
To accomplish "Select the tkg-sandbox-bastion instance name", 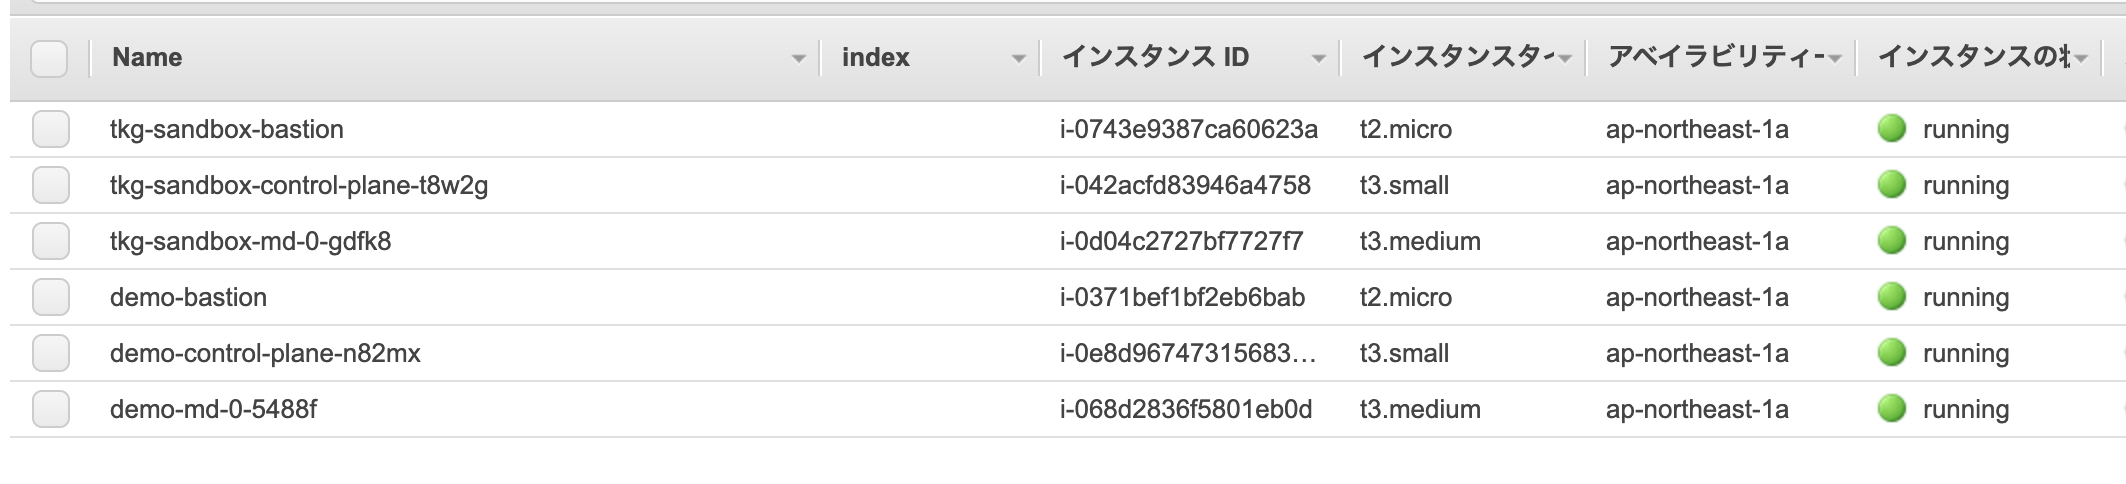I will coord(227,129).
